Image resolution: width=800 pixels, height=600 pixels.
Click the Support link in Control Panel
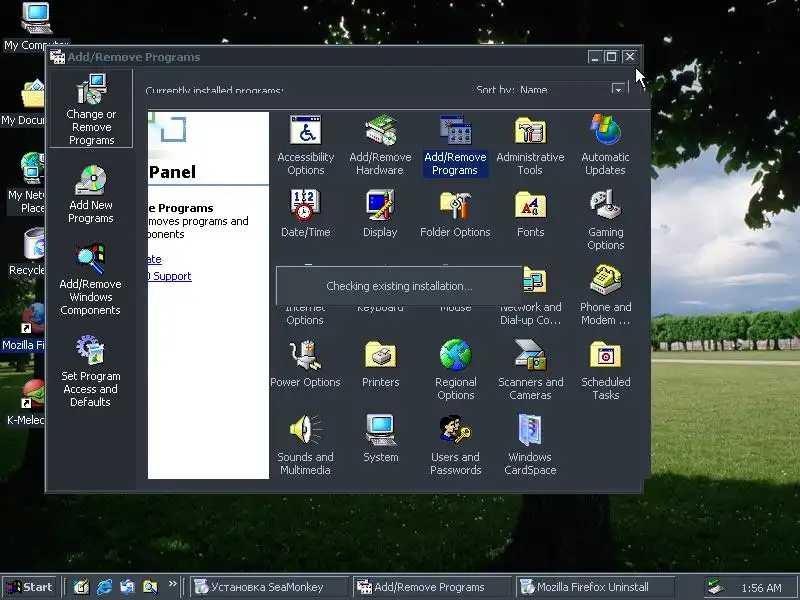click(170, 276)
